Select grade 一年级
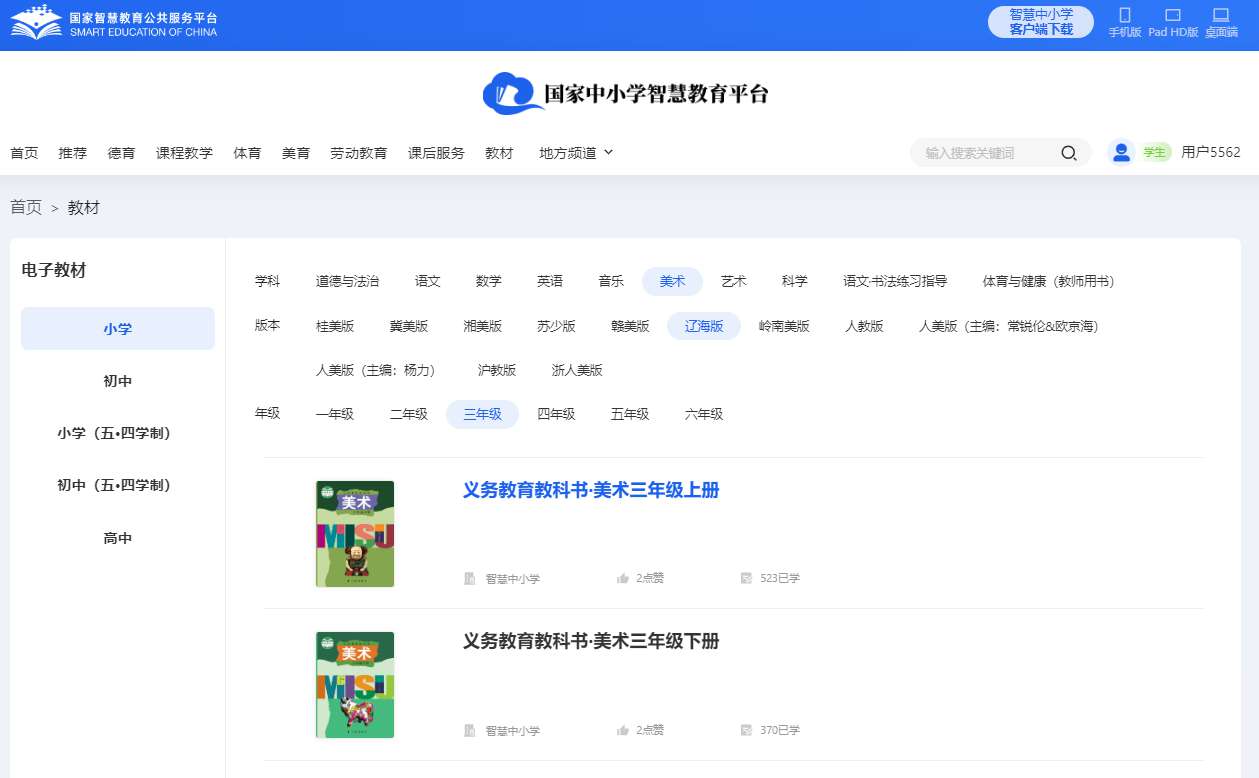The width and height of the screenshot is (1259, 778). coord(335,414)
